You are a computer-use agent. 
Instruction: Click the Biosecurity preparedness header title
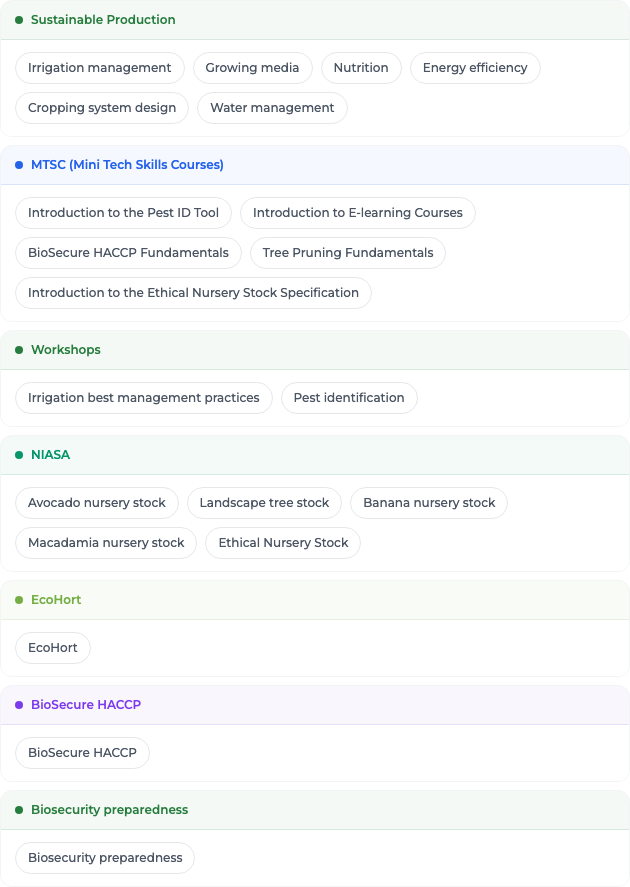109,810
